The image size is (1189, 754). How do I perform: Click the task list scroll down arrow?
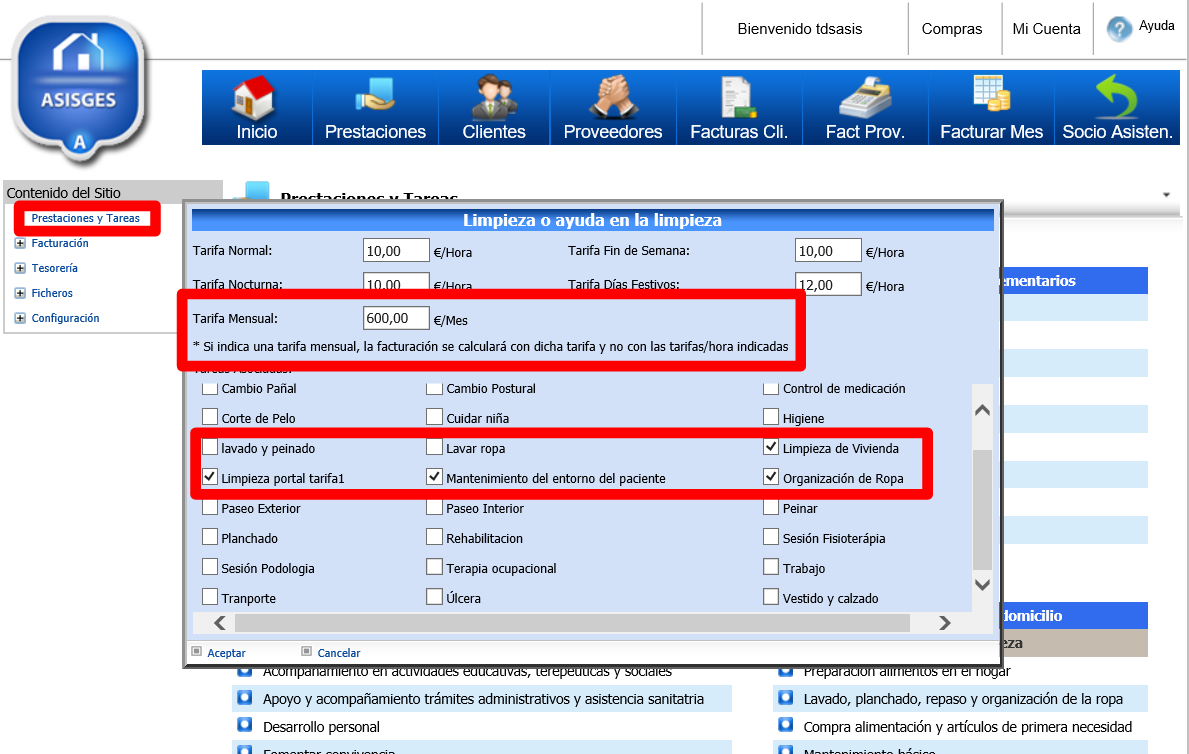point(982,585)
